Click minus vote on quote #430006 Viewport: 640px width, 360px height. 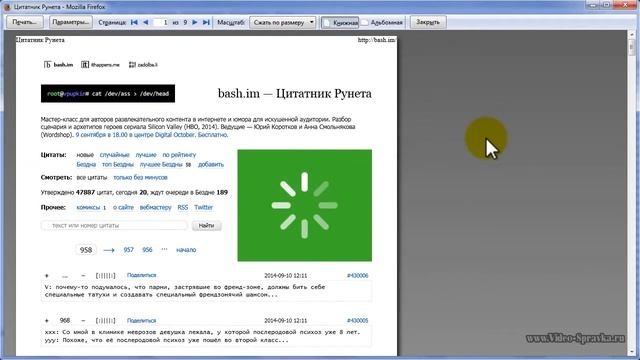pyautogui.click(x=83, y=276)
